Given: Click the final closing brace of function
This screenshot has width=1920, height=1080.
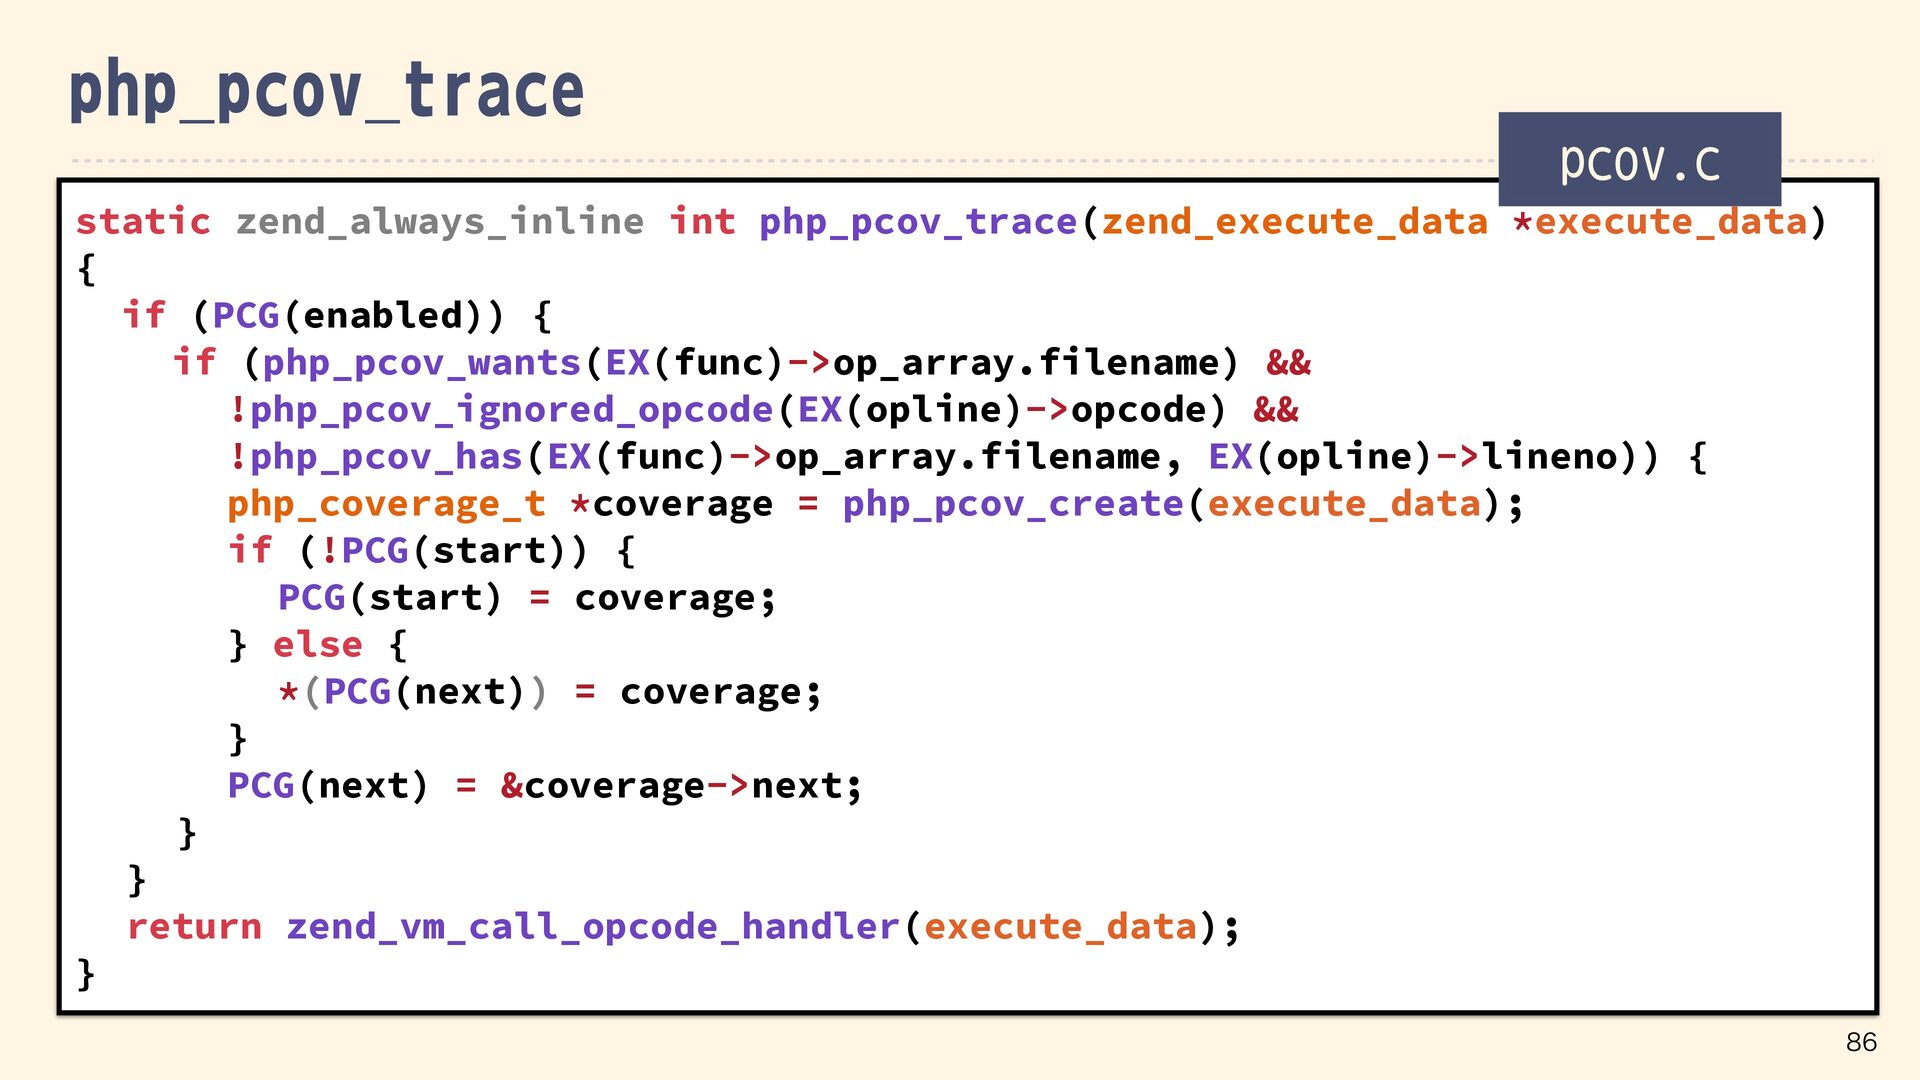Looking at the screenshot, I should pos(86,973).
